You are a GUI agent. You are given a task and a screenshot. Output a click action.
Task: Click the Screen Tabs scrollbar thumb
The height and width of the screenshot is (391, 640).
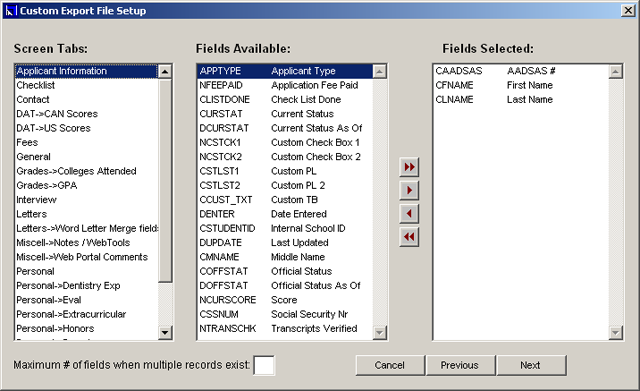pos(164,180)
